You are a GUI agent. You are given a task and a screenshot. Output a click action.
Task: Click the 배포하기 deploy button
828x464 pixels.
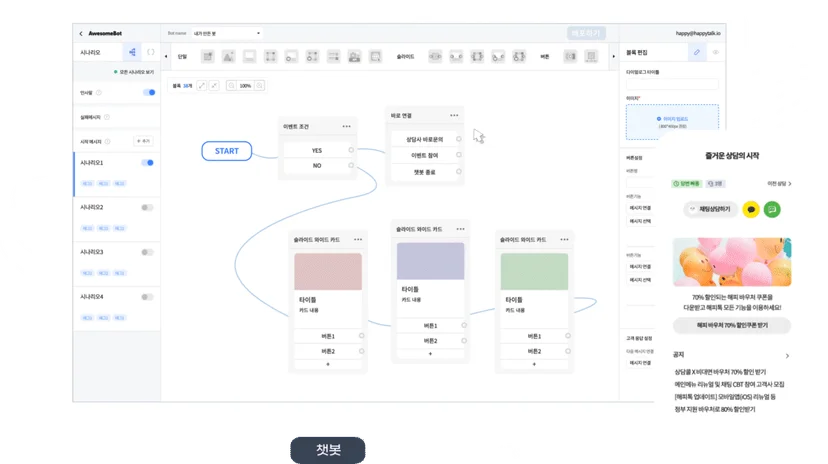(586, 33)
